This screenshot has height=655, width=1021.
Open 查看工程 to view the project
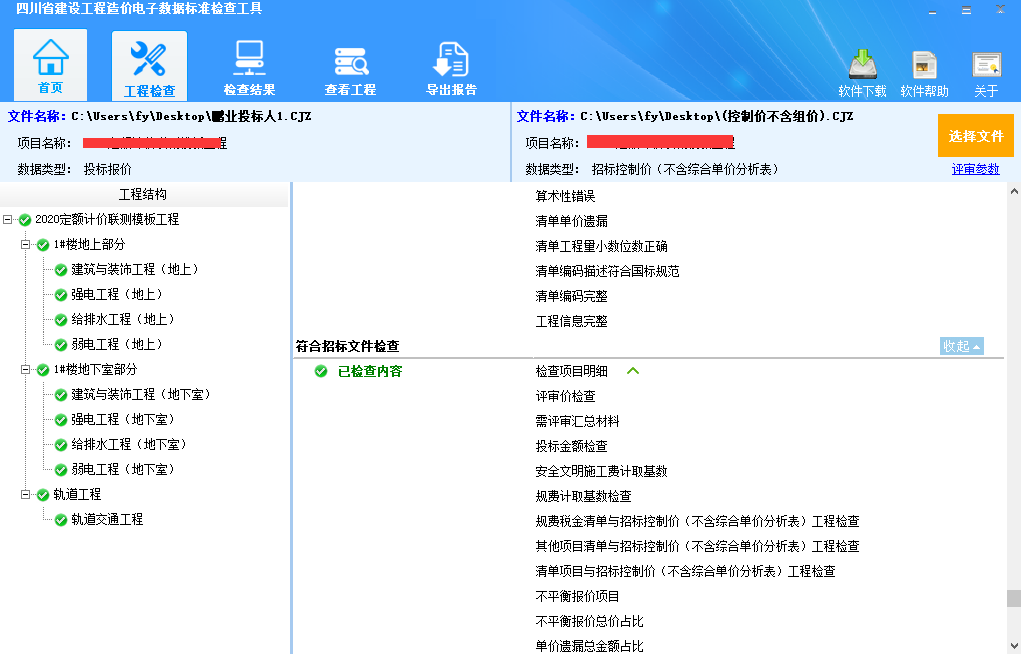point(349,64)
